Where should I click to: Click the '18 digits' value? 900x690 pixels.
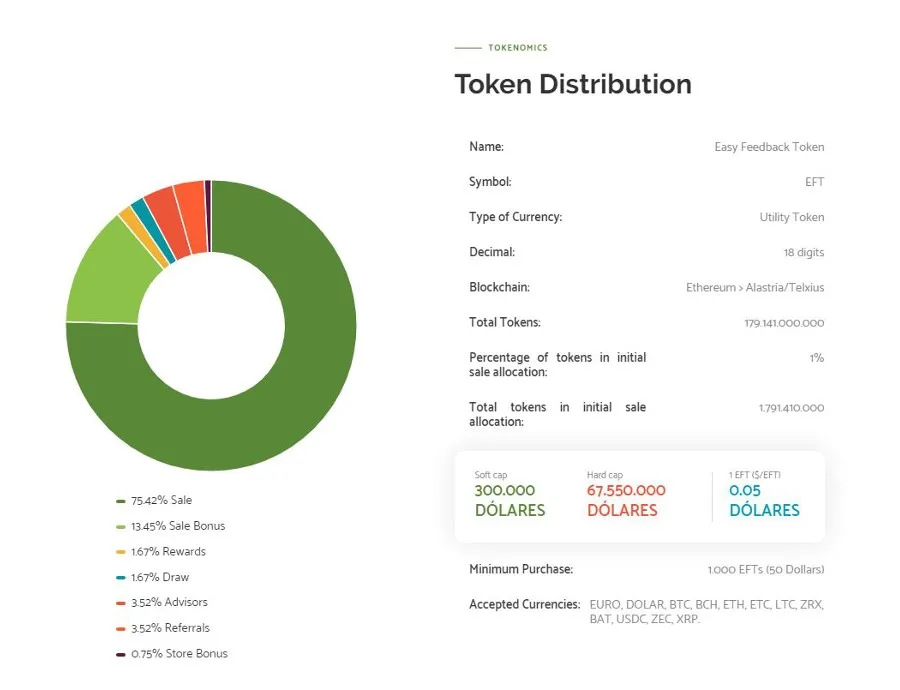[x=804, y=253]
